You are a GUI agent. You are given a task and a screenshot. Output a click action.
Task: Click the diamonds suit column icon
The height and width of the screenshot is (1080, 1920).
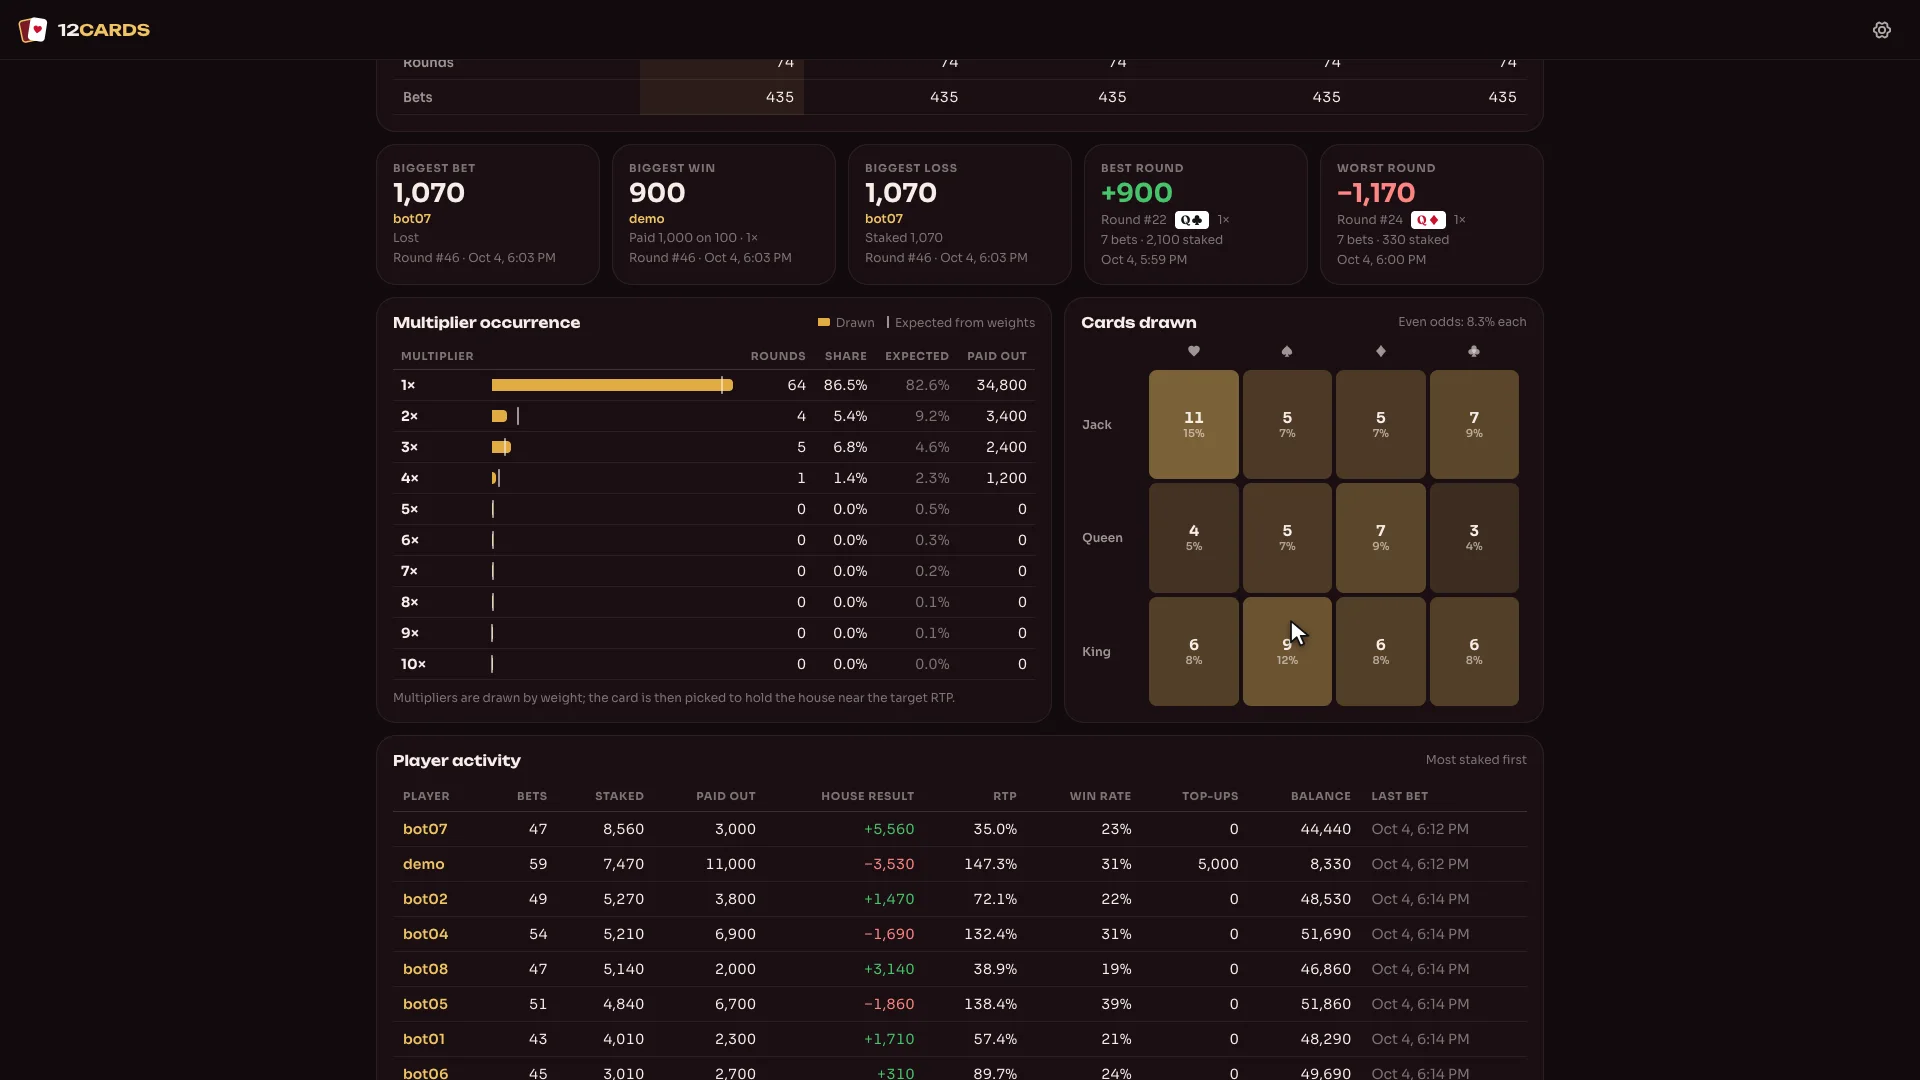tap(1380, 351)
